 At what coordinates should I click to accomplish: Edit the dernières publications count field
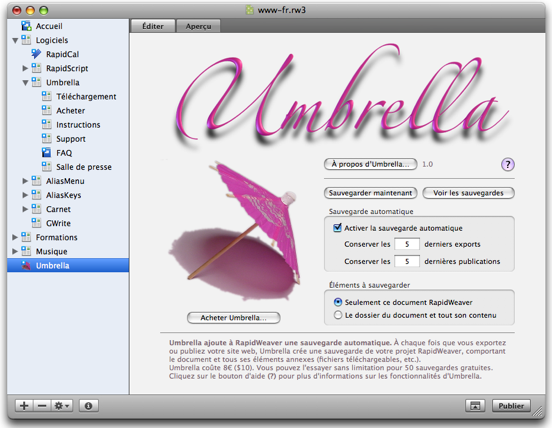click(407, 261)
